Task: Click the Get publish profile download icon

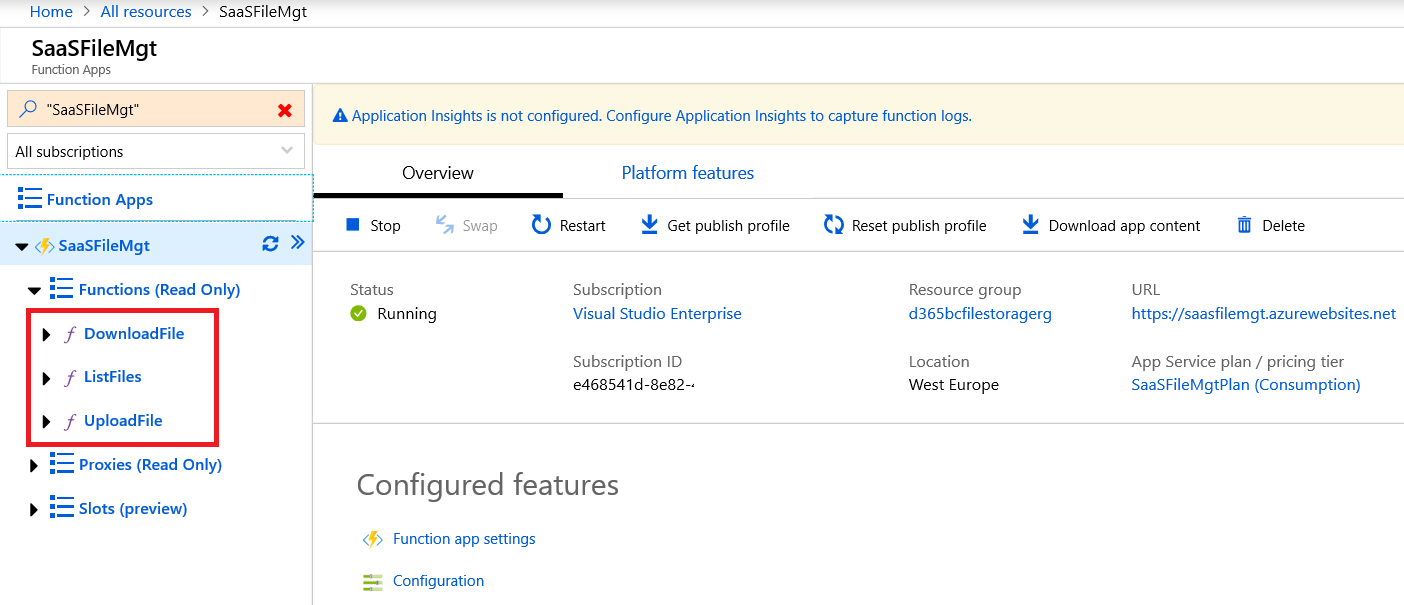Action: pos(649,225)
